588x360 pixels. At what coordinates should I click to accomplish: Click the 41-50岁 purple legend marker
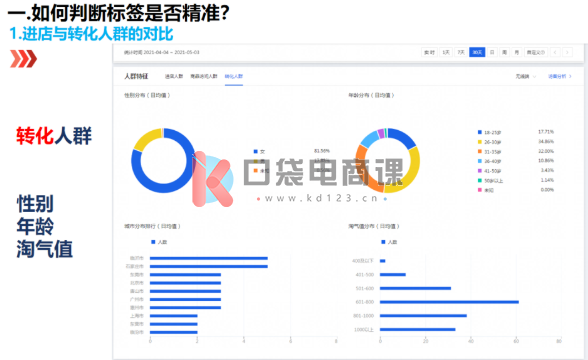[x=480, y=171]
